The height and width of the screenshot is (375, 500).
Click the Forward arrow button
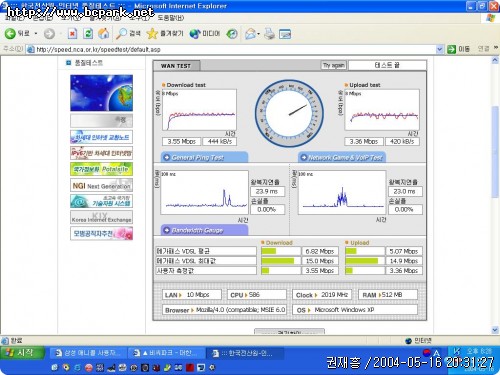pos(49,34)
